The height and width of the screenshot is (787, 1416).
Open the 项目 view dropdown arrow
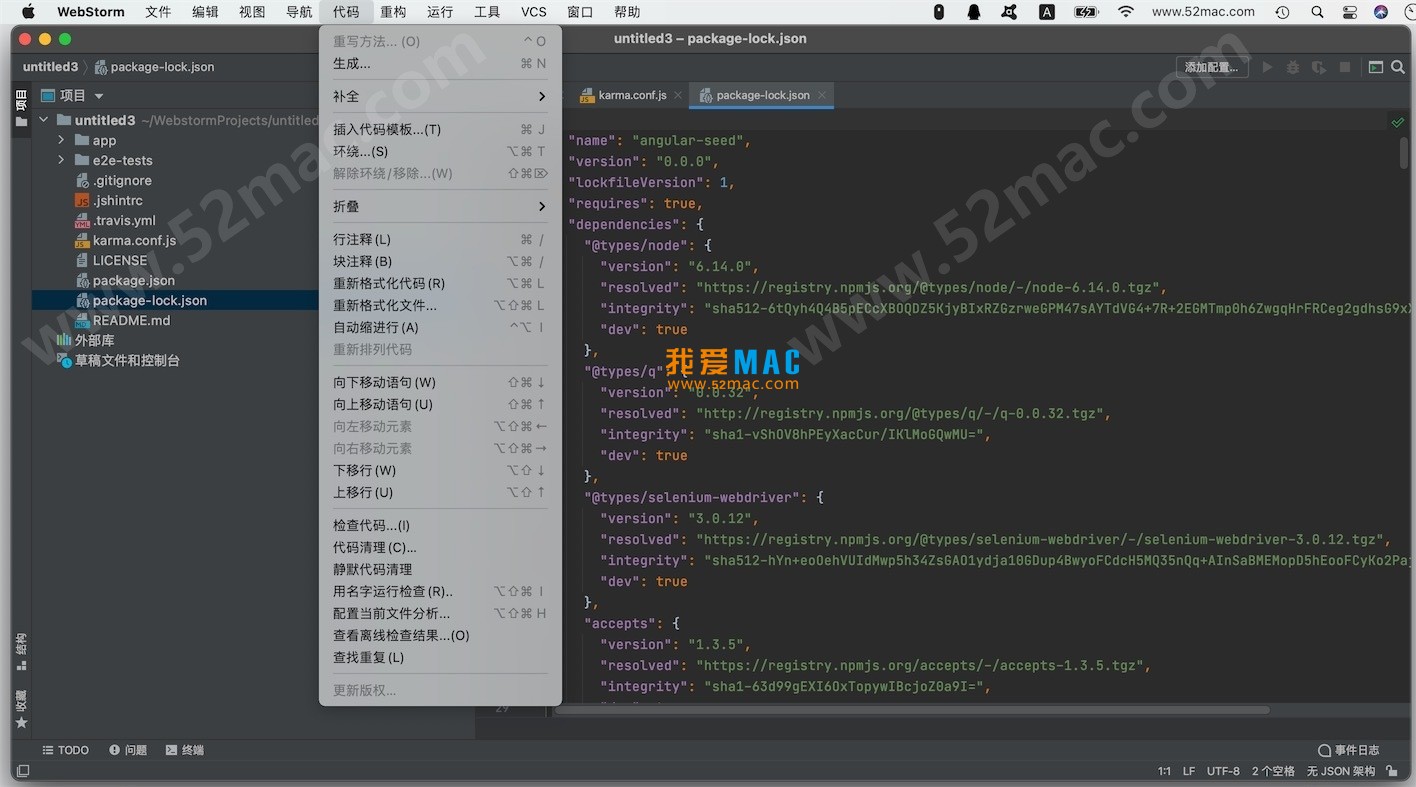coord(98,96)
